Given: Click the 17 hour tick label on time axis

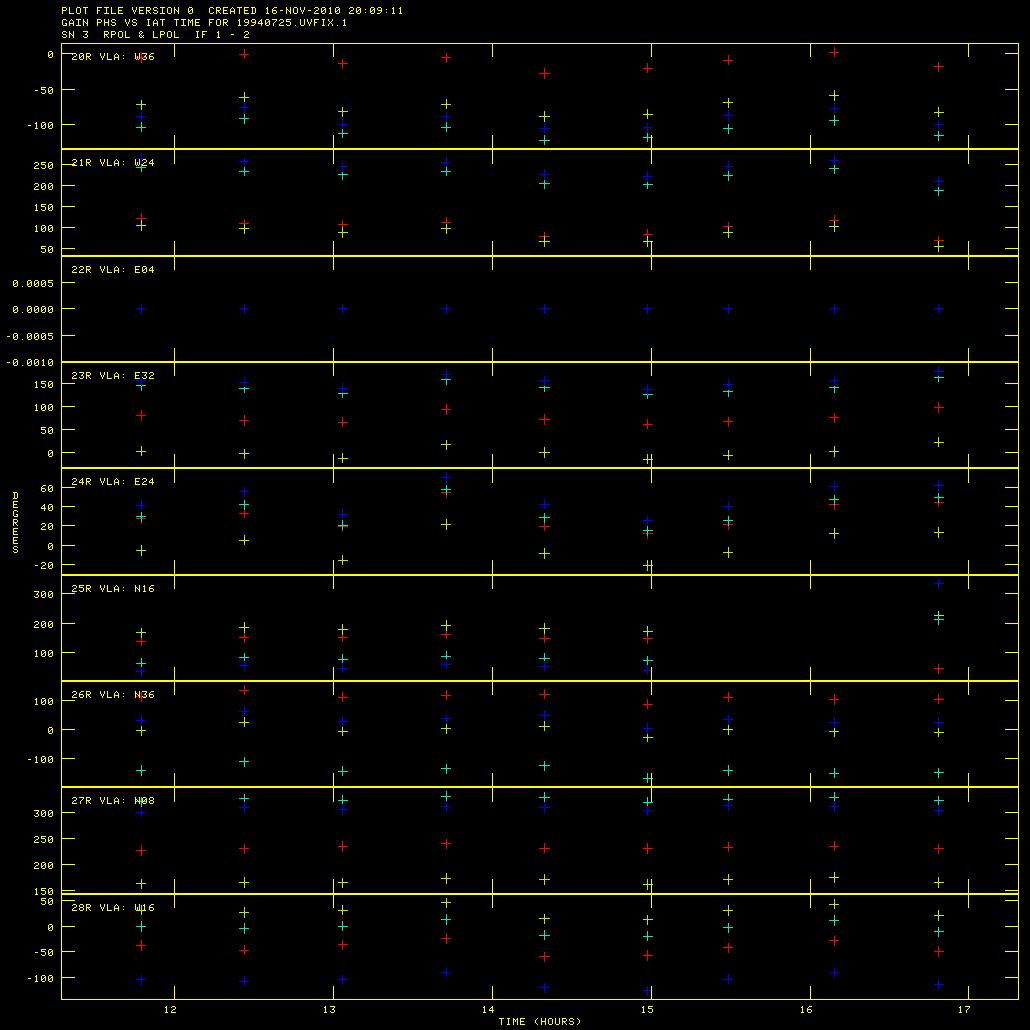Looking at the screenshot, I should [965, 1010].
